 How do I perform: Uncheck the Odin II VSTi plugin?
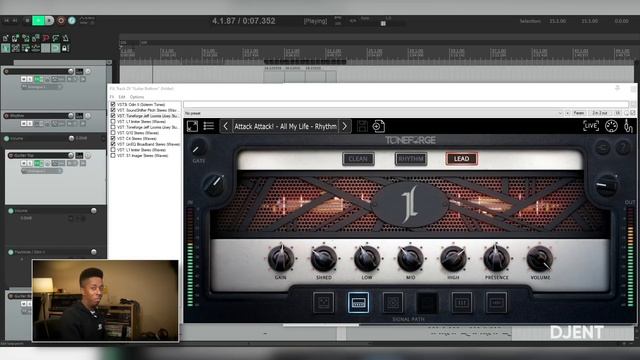[x=113, y=104]
